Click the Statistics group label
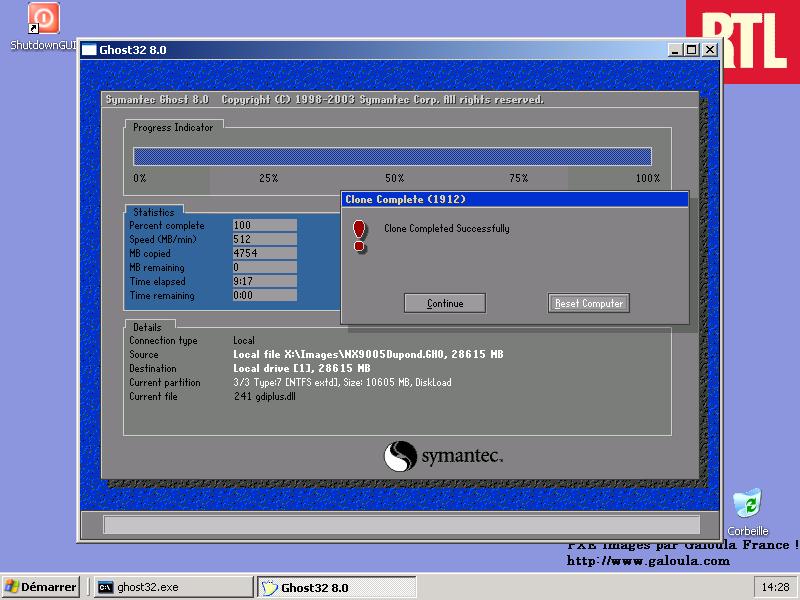 154,212
